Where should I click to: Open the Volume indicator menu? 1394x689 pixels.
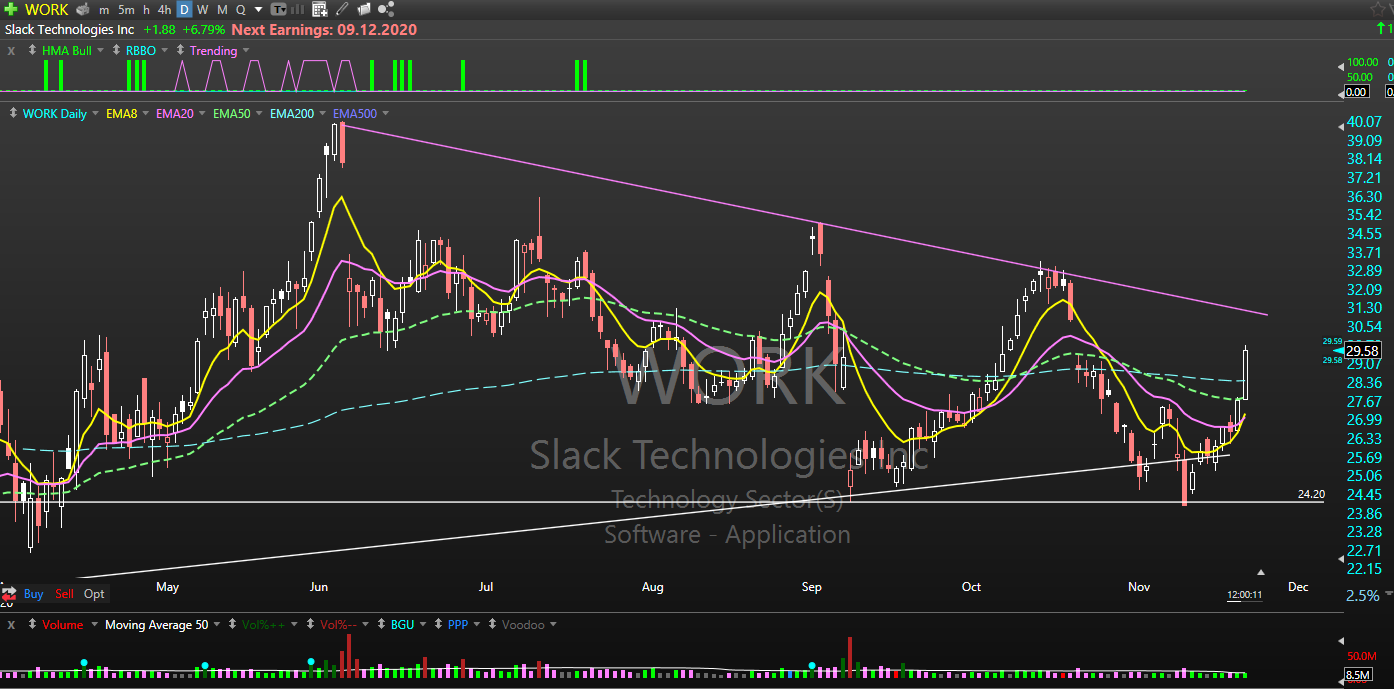[94, 625]
